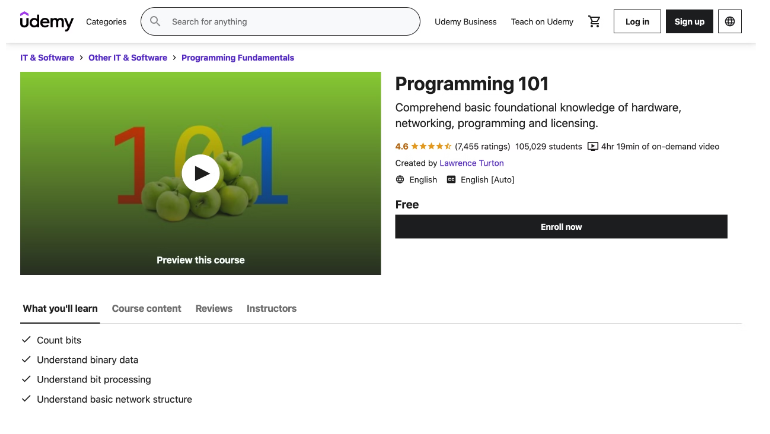Click the star rating icons
The image size is (770, 434).
click(x=431, y=146)
